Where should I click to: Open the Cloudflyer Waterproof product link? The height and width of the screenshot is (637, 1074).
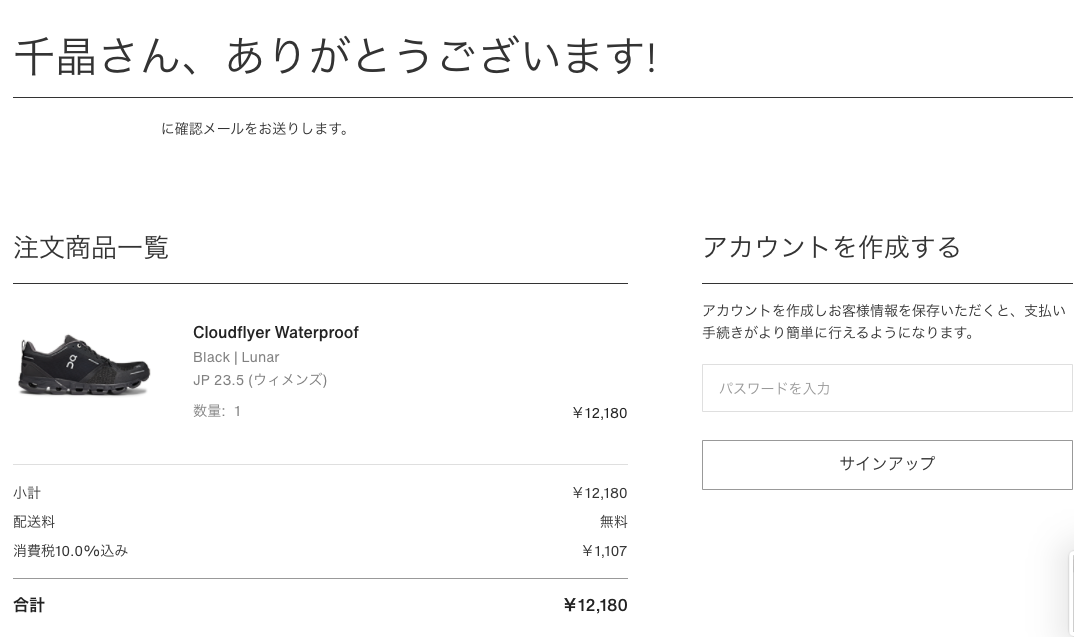[x=276, y=332]
